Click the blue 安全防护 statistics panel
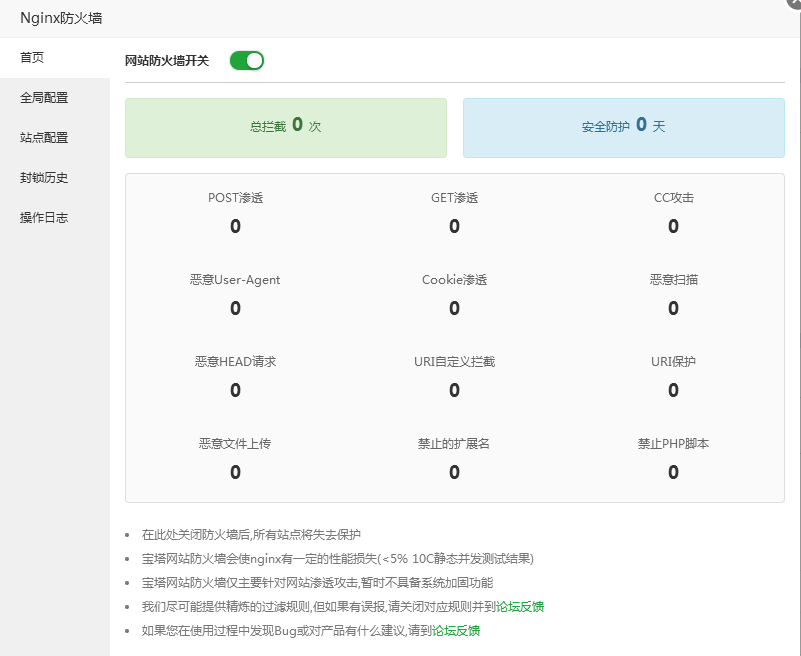Image resolution: width=801 pixels, height=656 pixels. click(x=622, y=127)
